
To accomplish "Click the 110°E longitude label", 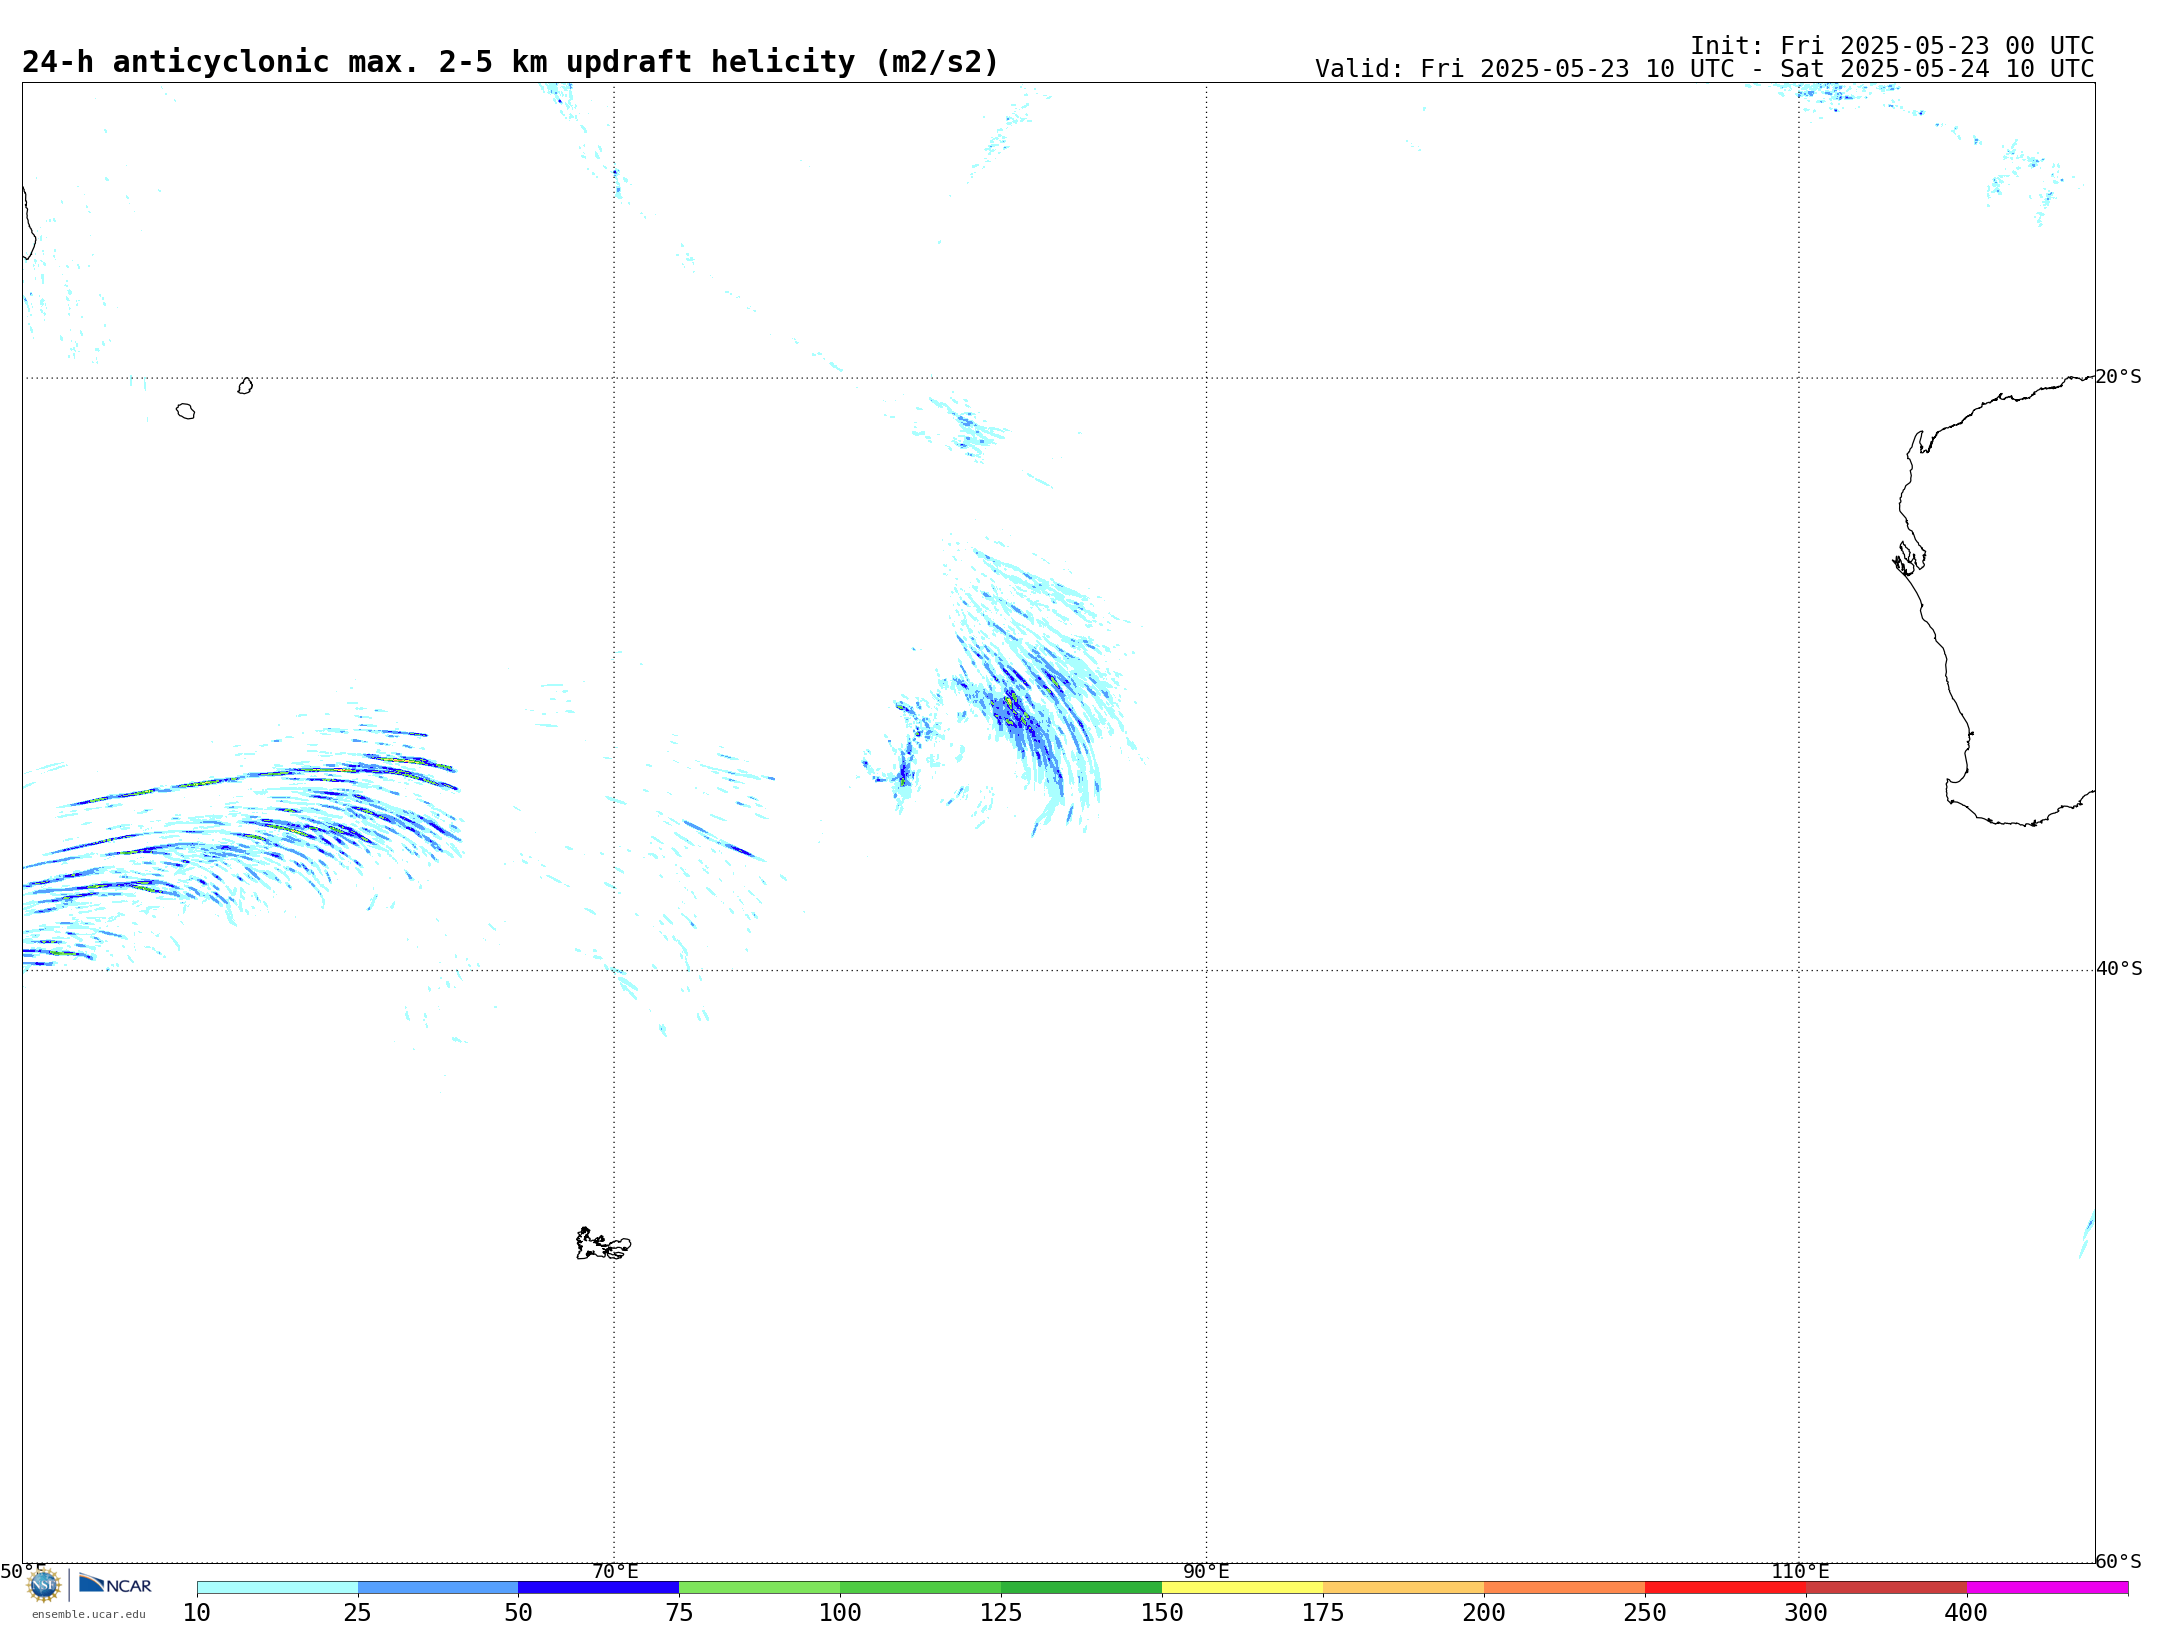I will pos(1800,1571).
